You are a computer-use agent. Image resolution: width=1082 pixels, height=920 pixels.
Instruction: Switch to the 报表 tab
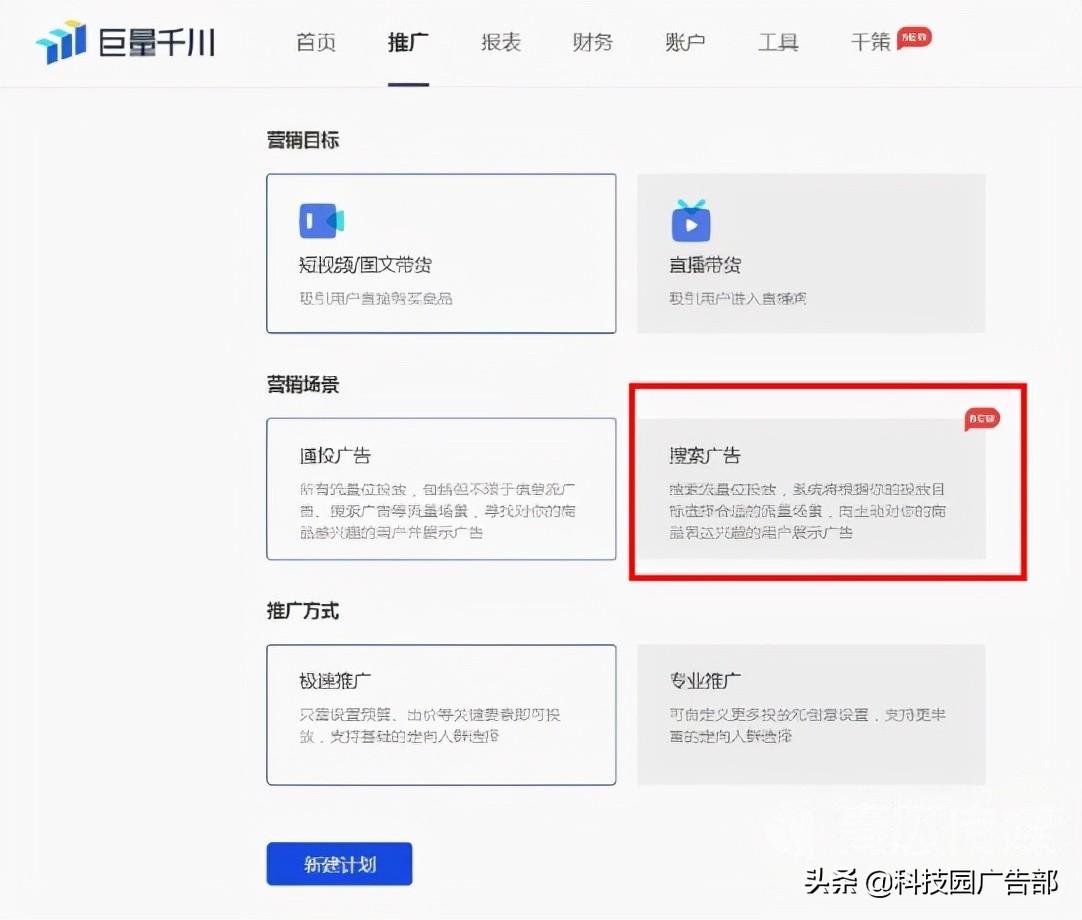(x=500, y=43)
